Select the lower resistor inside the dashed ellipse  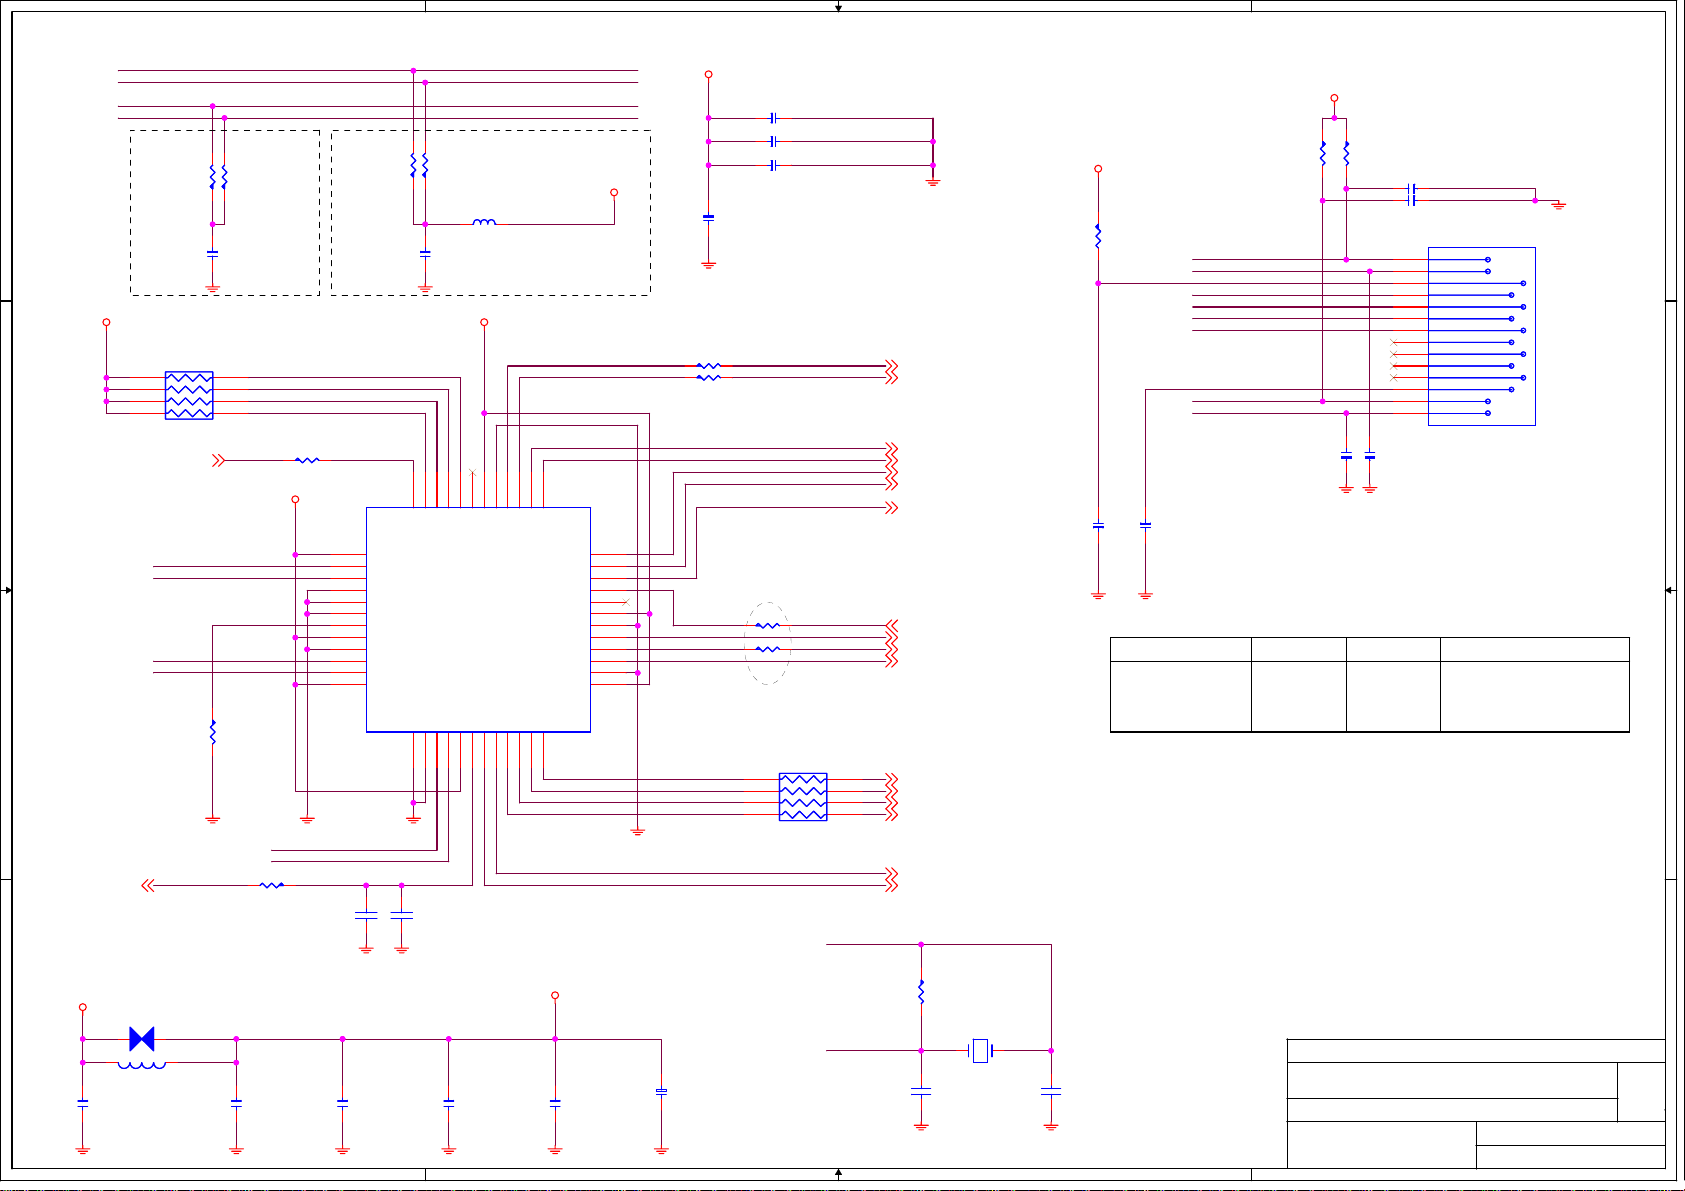(767, 650)
